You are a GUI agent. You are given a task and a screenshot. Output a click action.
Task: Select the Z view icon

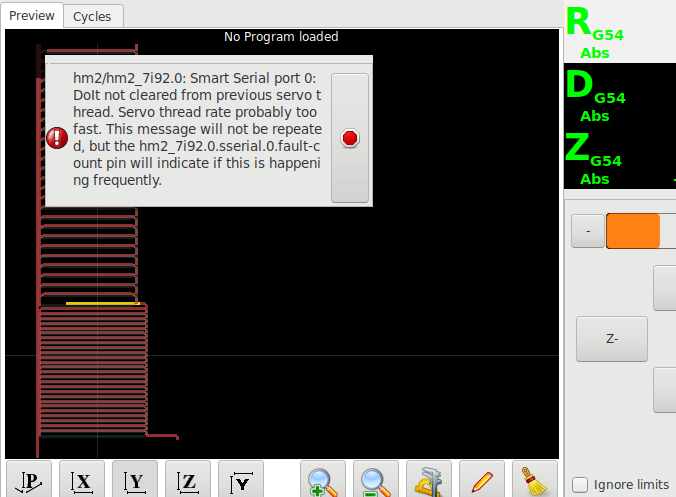(x=188, y=480)
